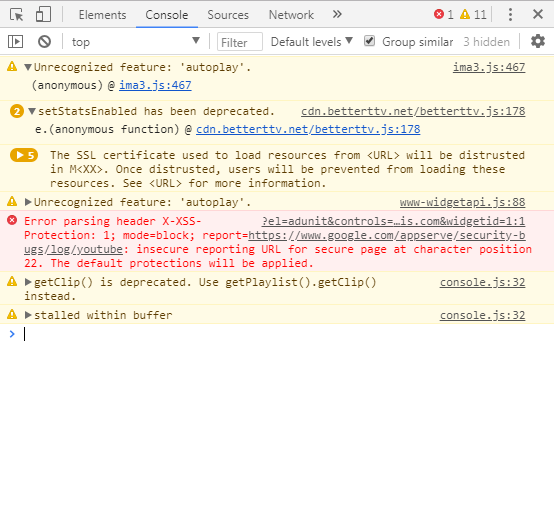Open the adunit&controls widgetid source link
Viewport: 554px width, 511px height.
(393, 221)
